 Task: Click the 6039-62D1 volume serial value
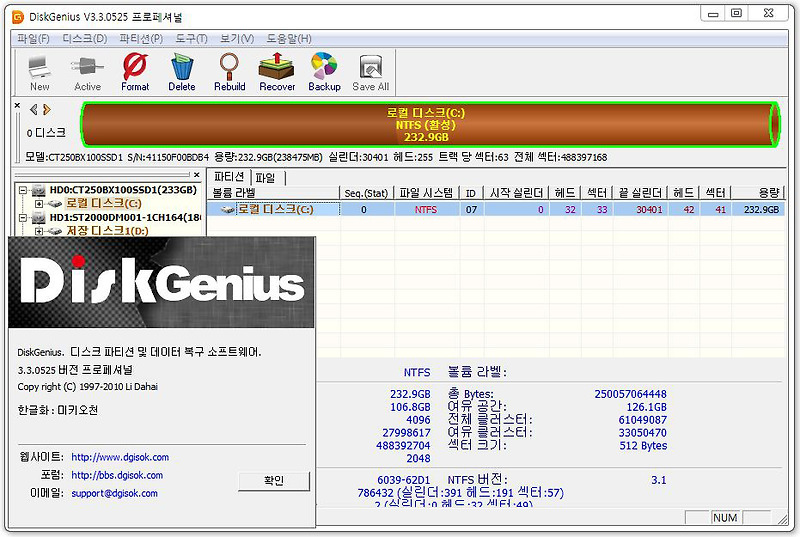coord(404,480)
